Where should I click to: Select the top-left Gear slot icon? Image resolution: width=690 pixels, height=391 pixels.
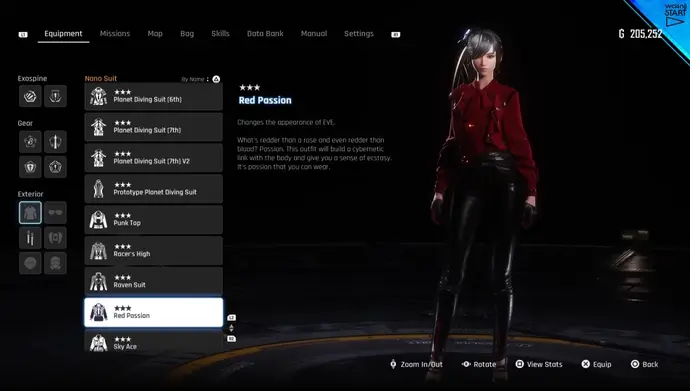pos(30,142)
